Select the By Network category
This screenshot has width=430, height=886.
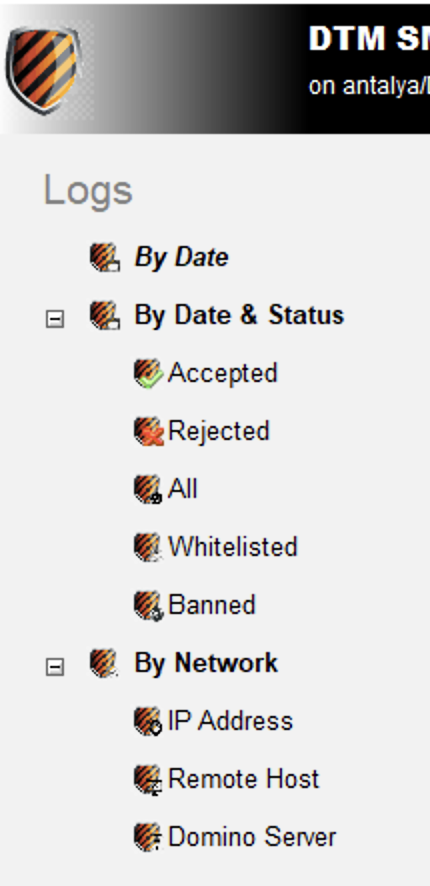point(206,663)
